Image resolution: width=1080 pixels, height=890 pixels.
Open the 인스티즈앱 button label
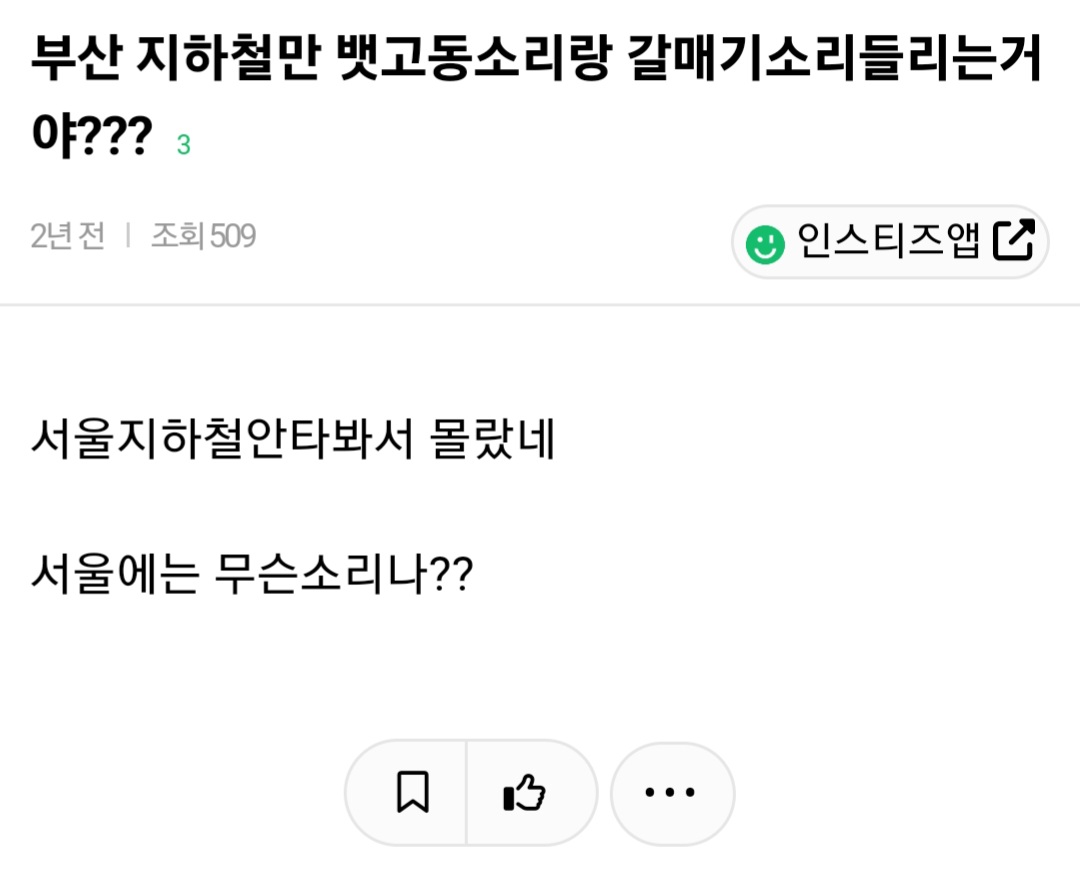(888, 241)
